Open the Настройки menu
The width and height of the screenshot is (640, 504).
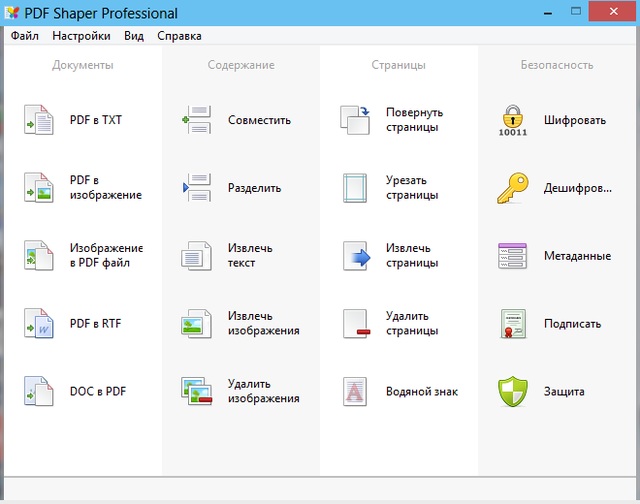click(x=81, y=36)
